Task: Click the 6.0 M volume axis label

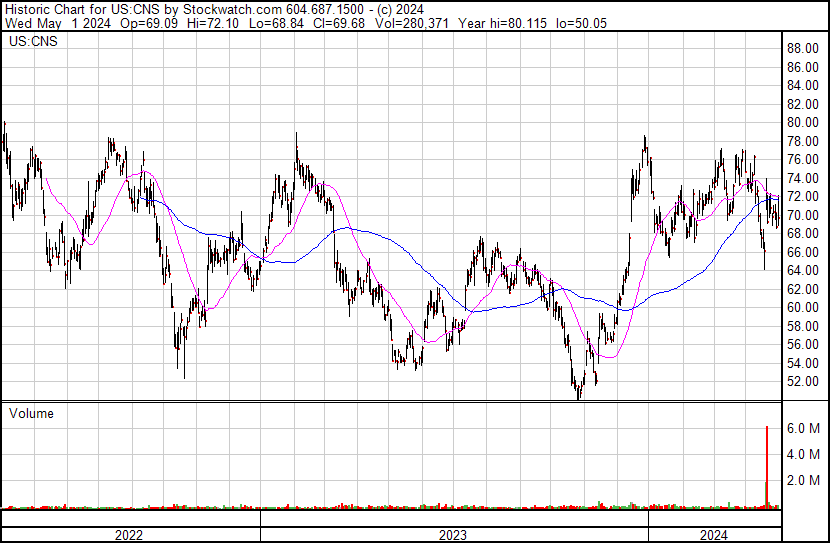Action: [803, 428]
